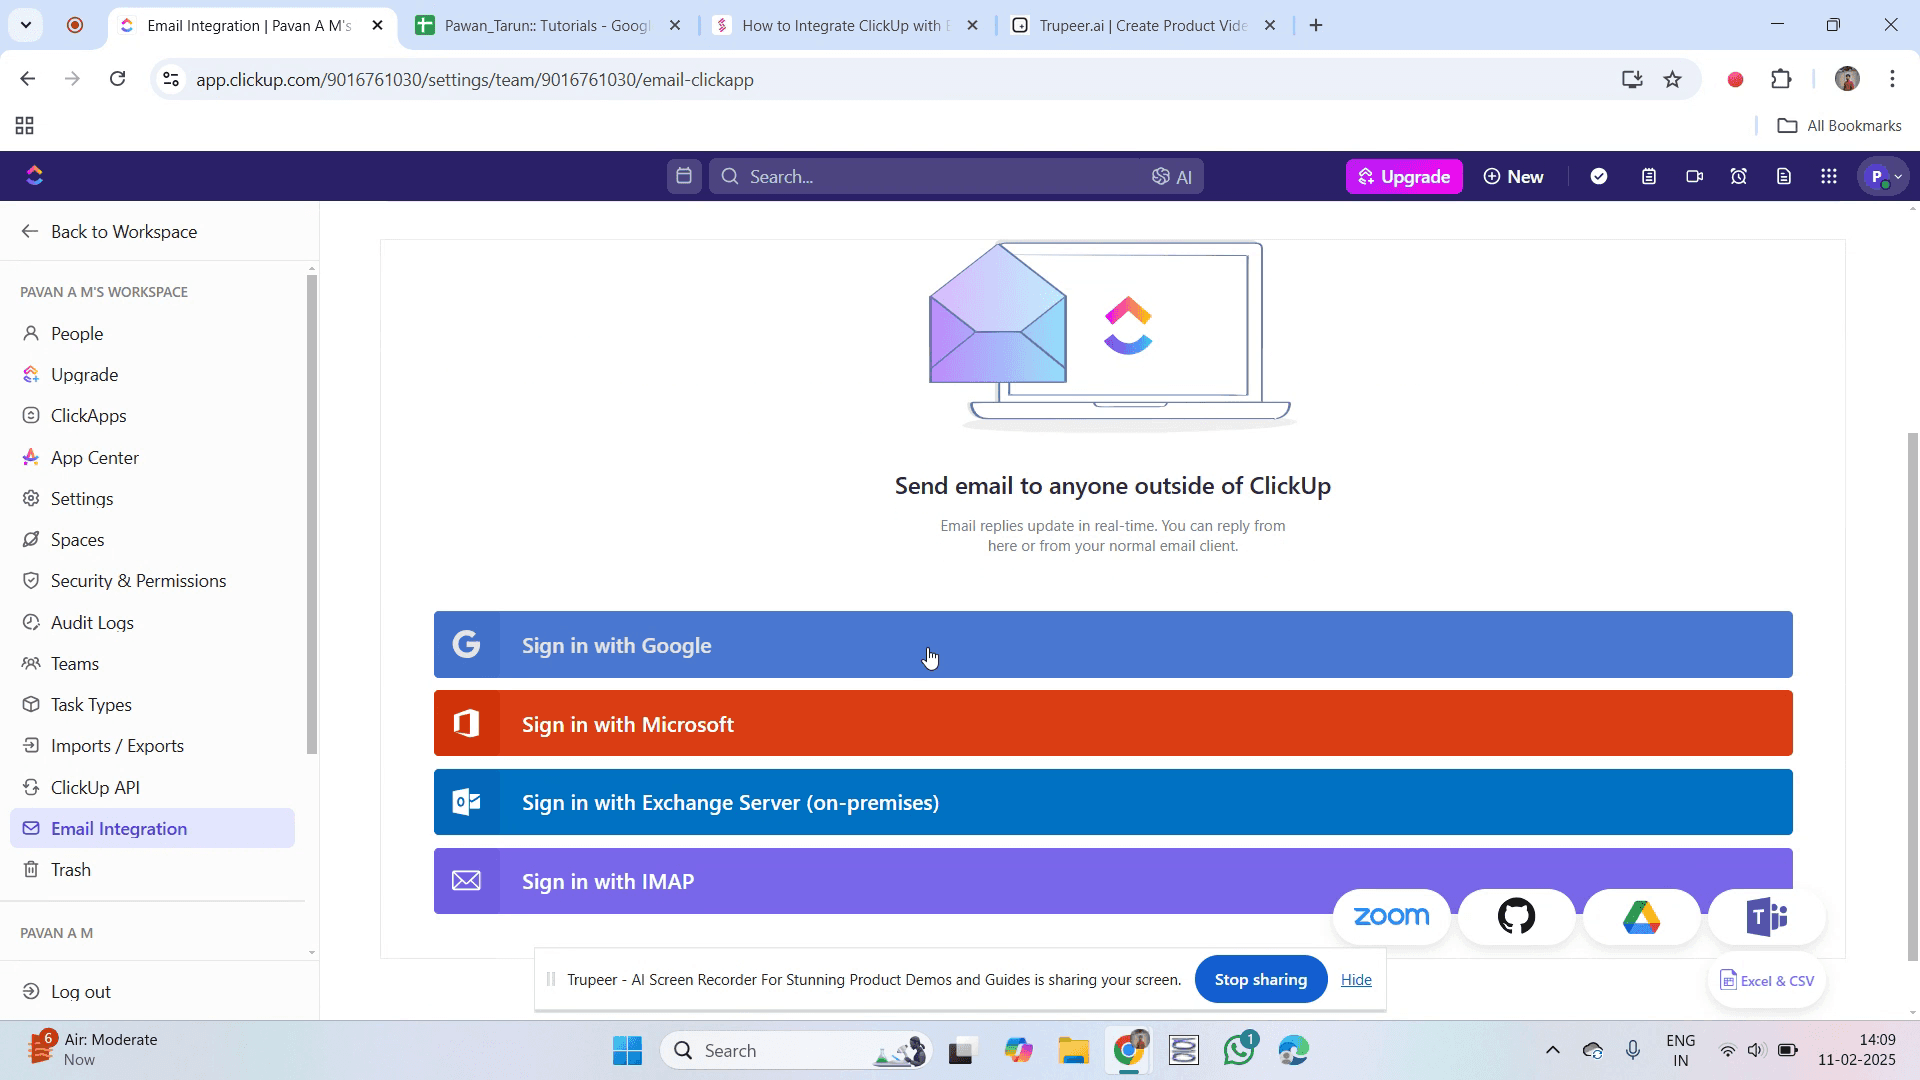The image size is (1920, 1080).
Task: Open ClickApps settings menu item
Action: (88, 416)
